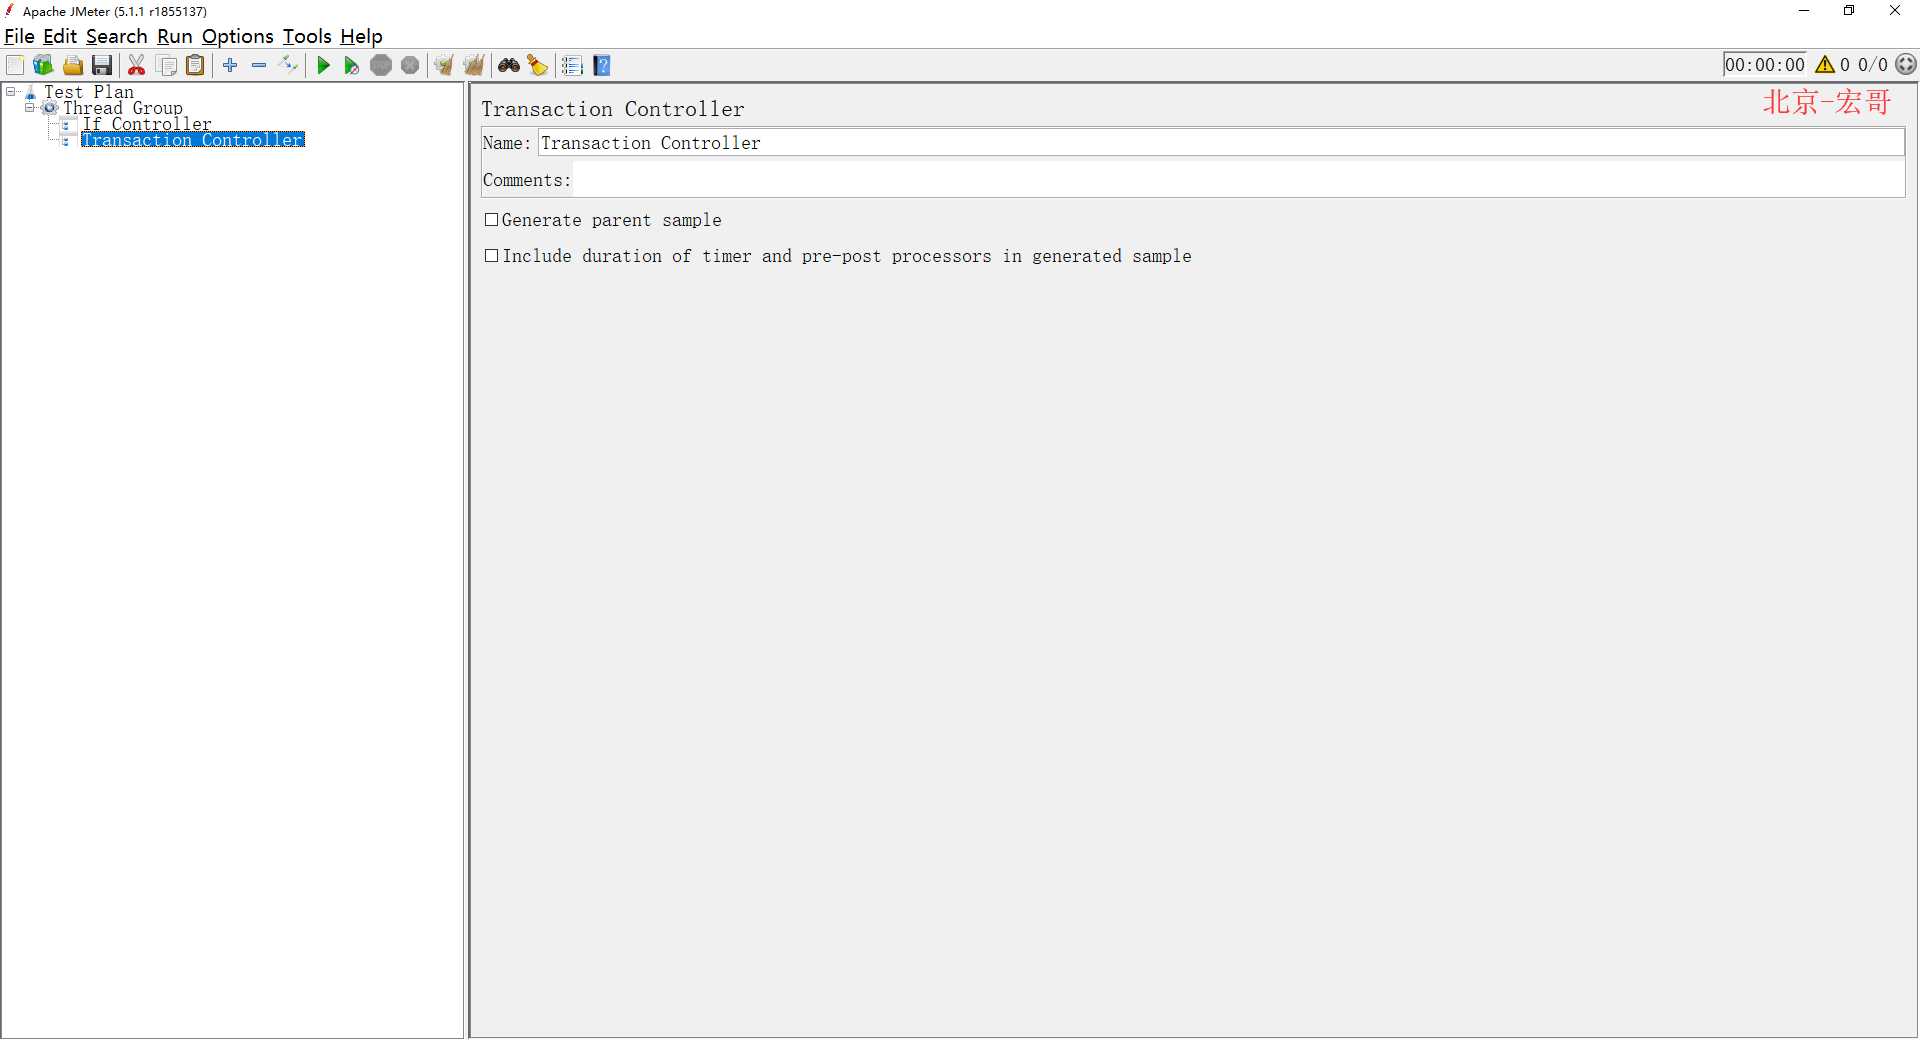Viewport: 1920px width, 1040px height.
Task: Click the Clear All results icon
Action: [x=474, y=65]
